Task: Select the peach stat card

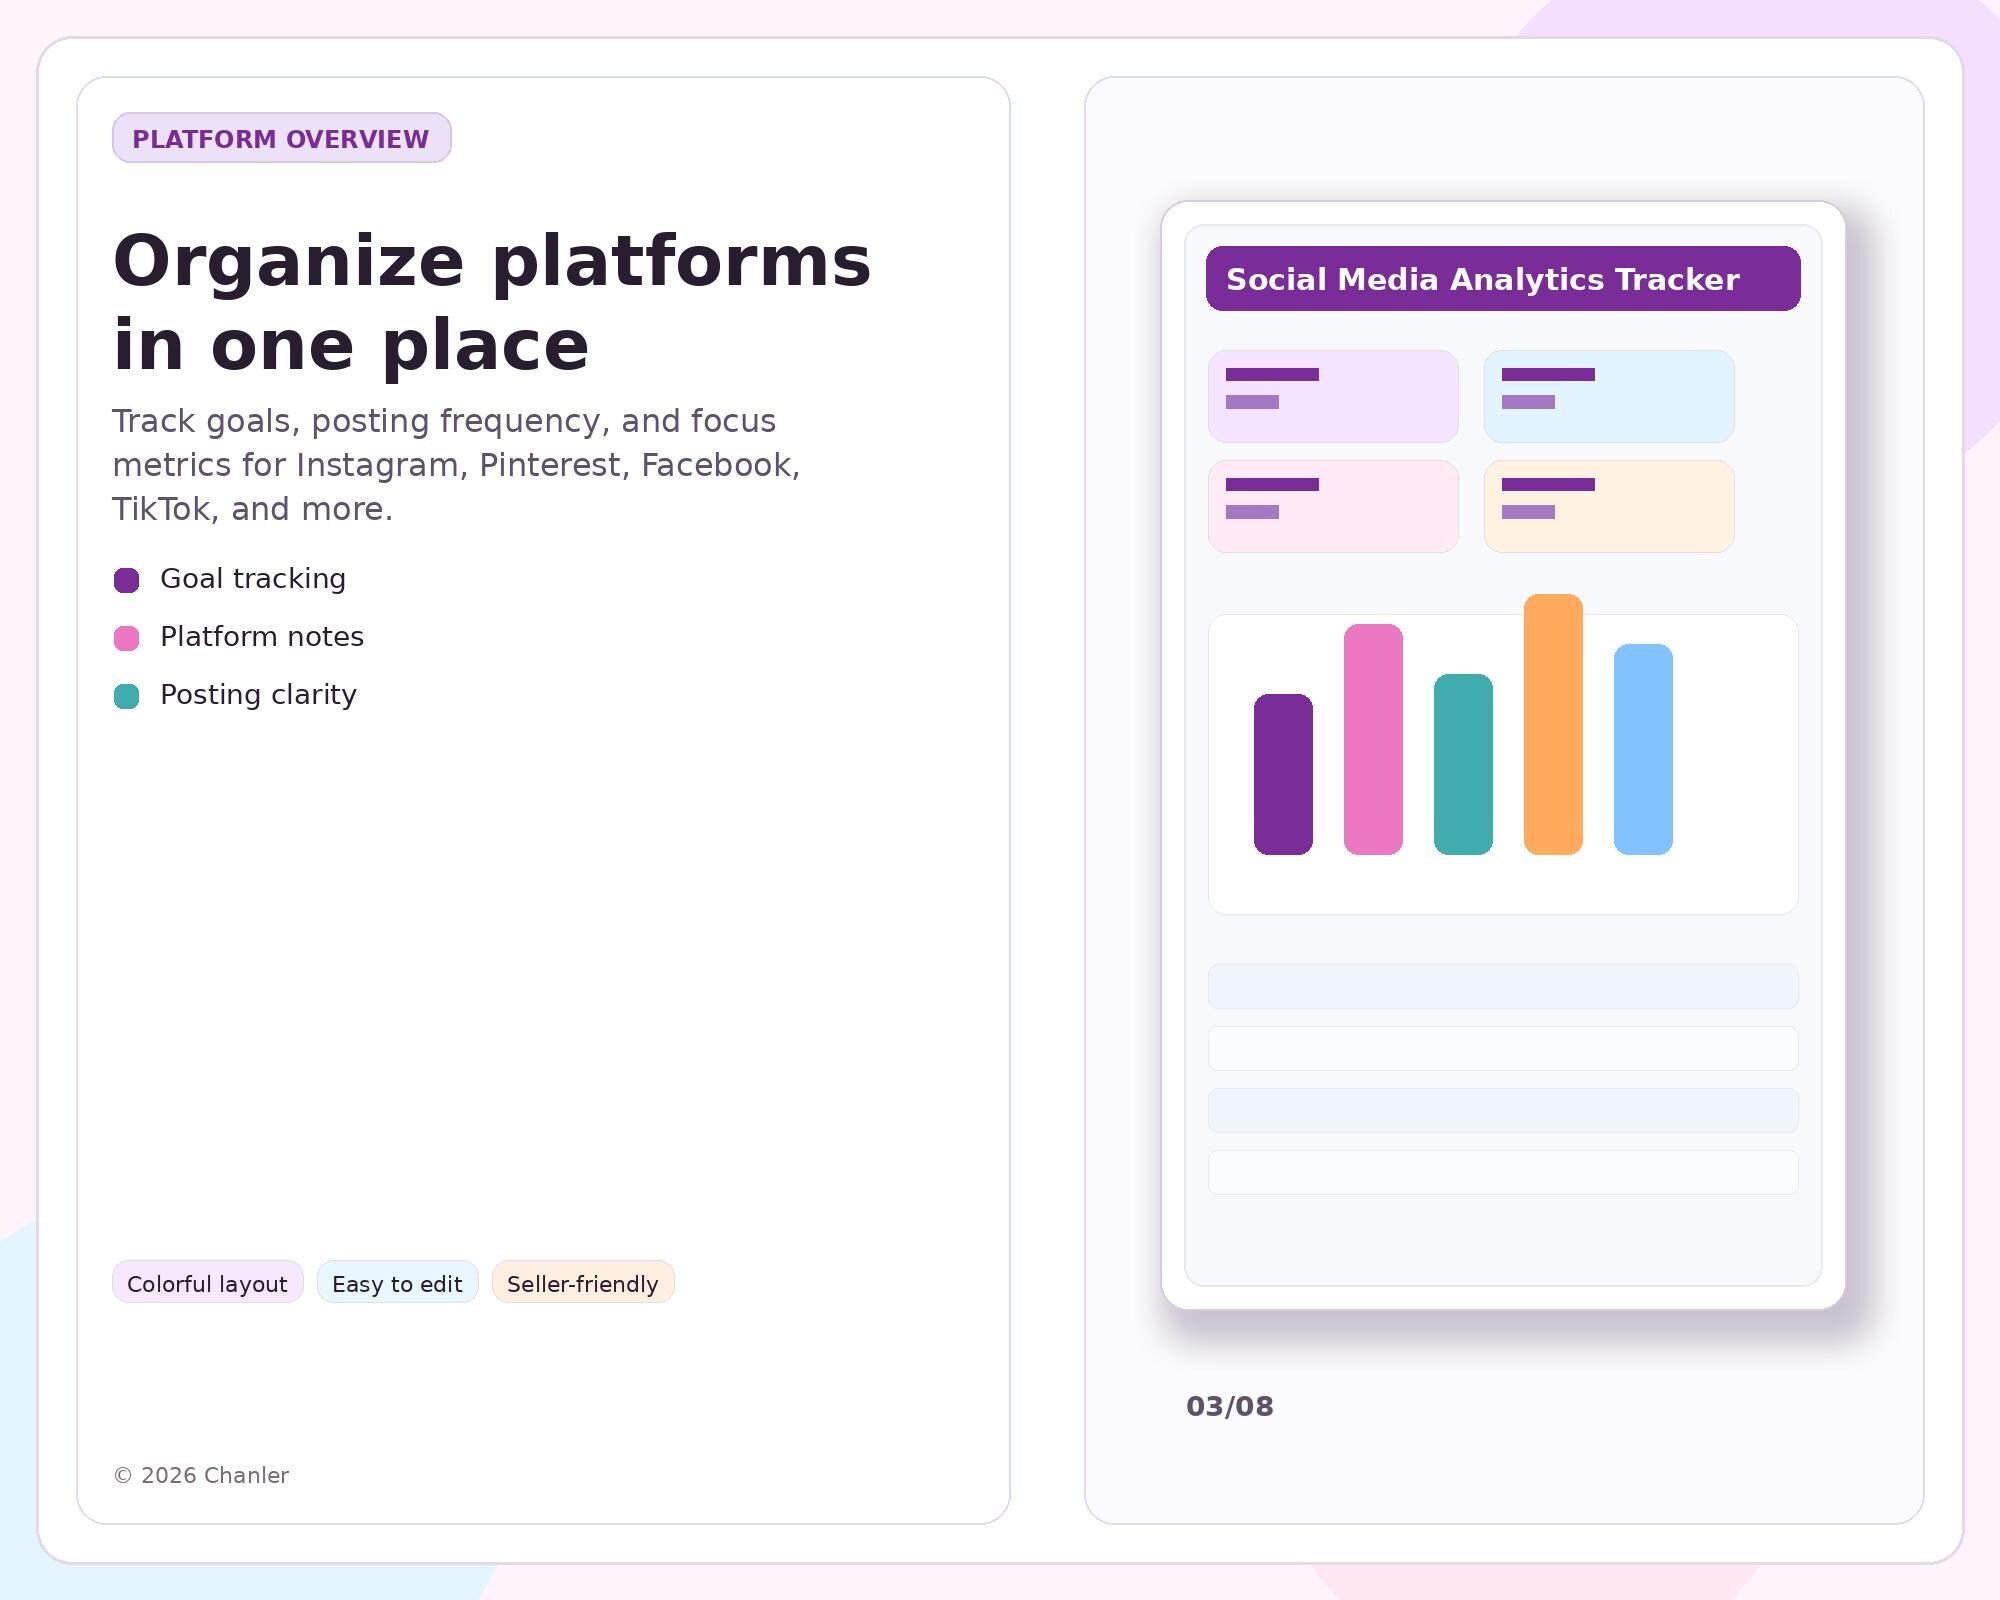Action: coord(1609,506)
